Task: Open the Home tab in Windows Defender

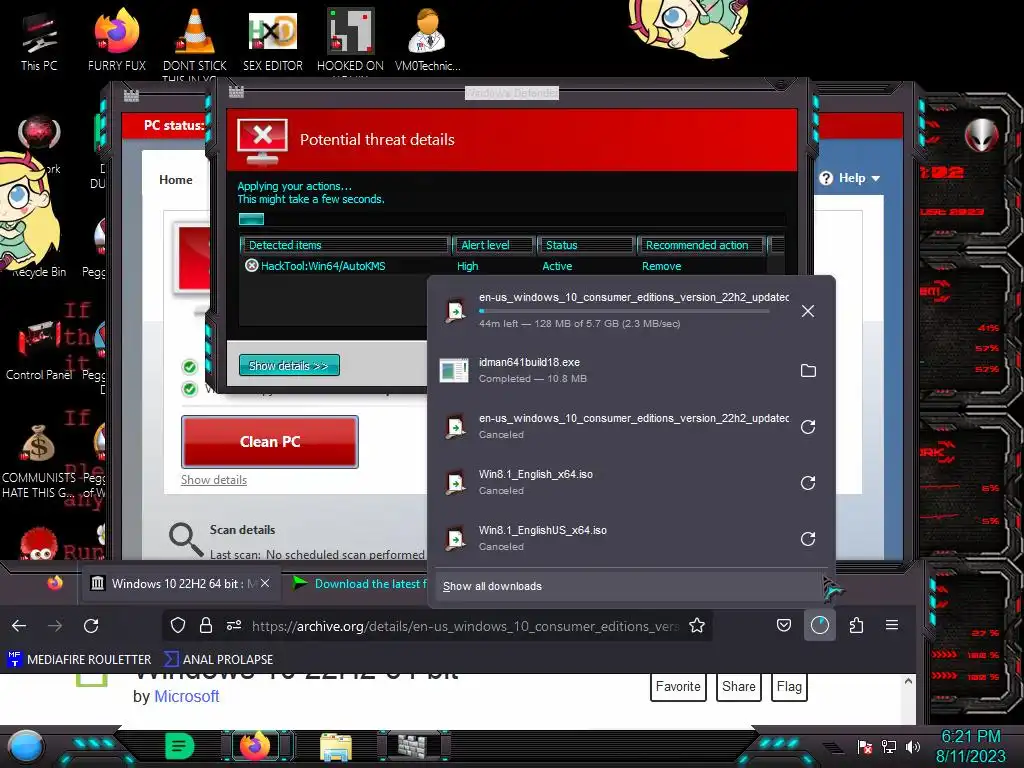Action: (176, 180)
